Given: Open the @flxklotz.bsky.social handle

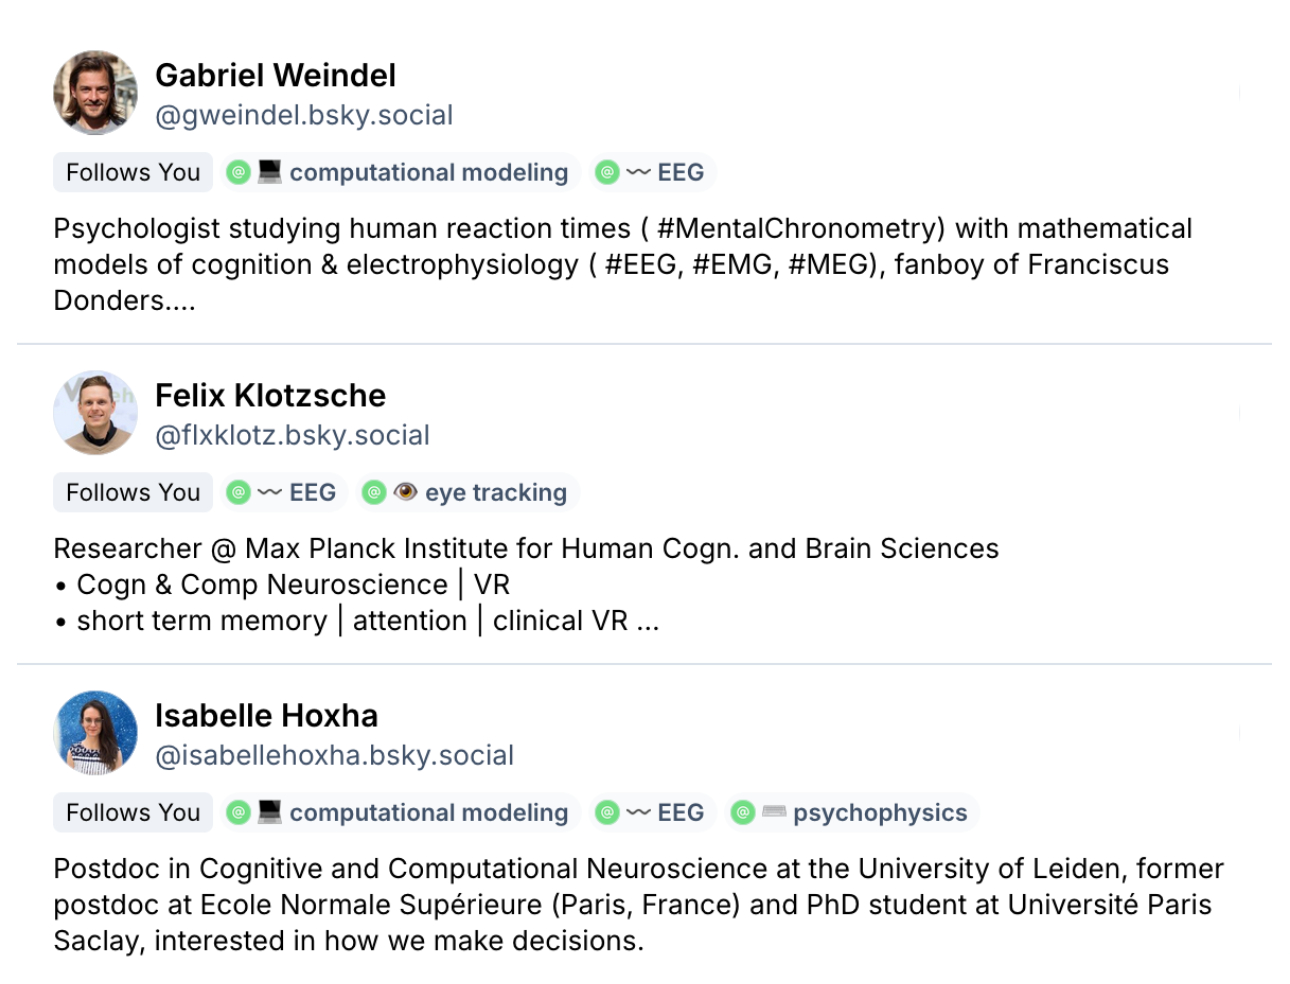Looking at the screenshot, I should [x=292, y=435].
